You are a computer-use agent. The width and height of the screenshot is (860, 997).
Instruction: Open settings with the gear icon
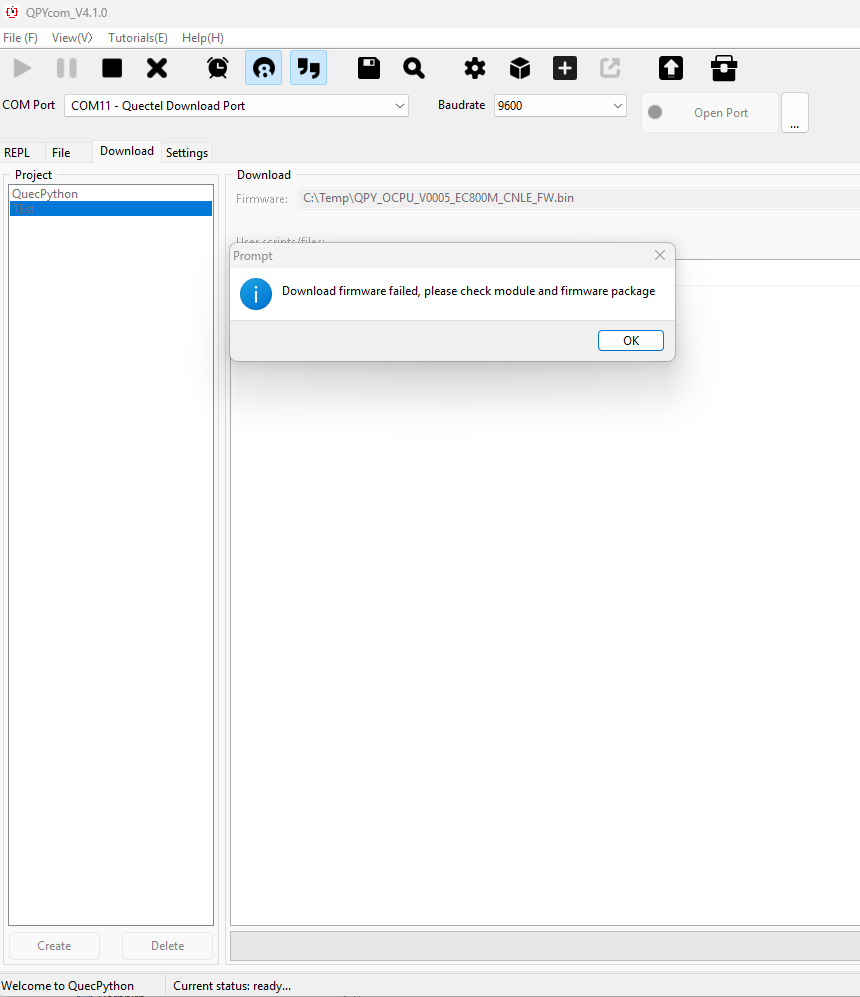click(x=474, y=68)
